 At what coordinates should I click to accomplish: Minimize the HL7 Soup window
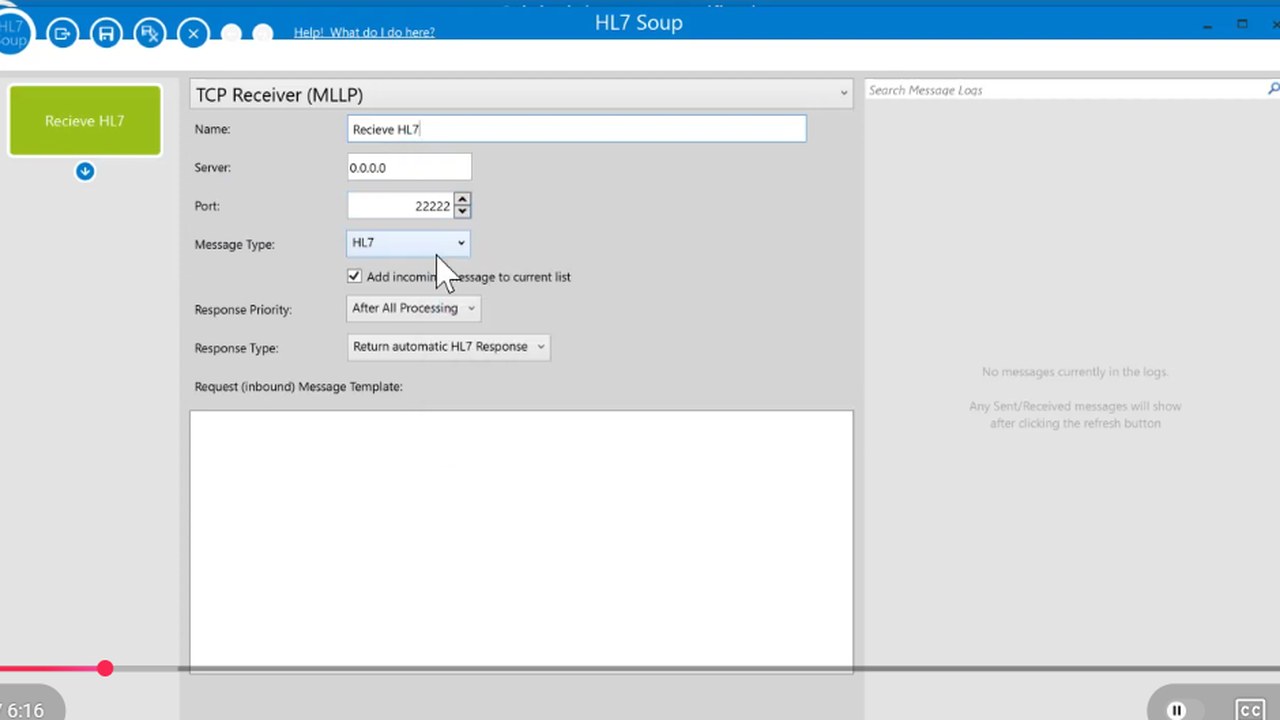[1208, 24]
